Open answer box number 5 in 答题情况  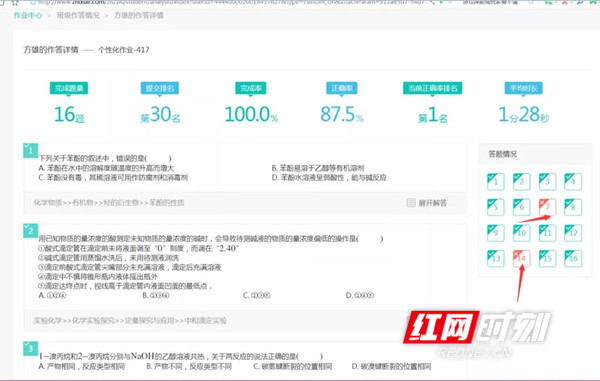point(496,207)
